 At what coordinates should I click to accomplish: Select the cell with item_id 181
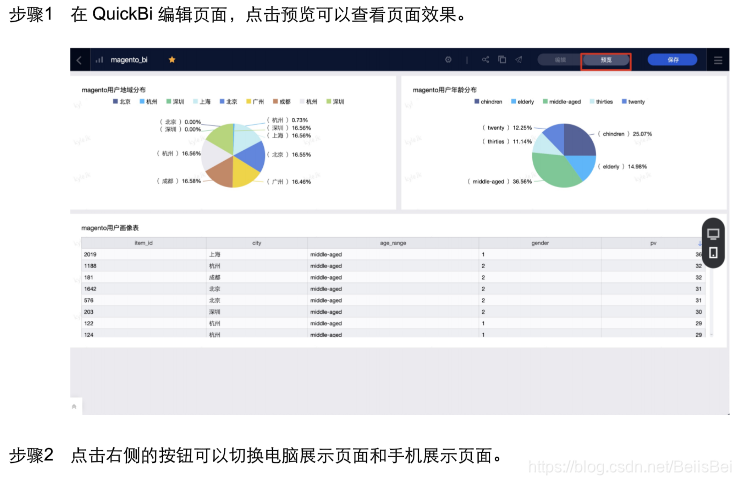point(144,277)
